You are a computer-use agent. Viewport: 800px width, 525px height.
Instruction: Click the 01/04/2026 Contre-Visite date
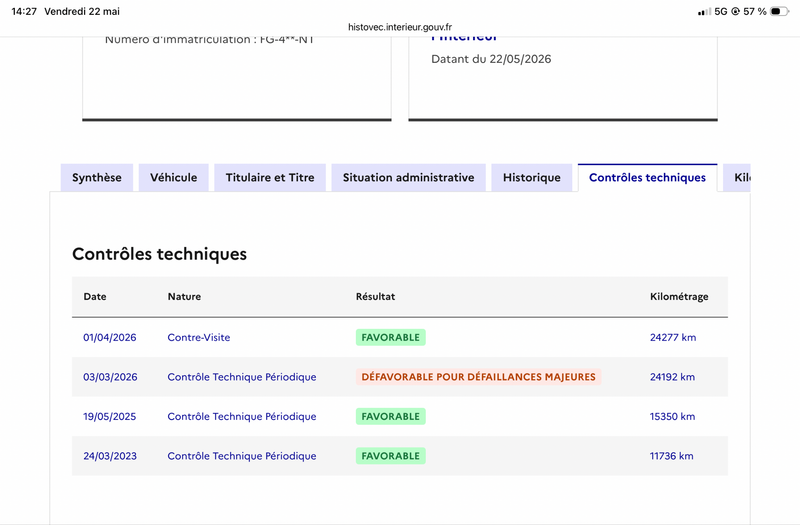[x=110, y=337]
